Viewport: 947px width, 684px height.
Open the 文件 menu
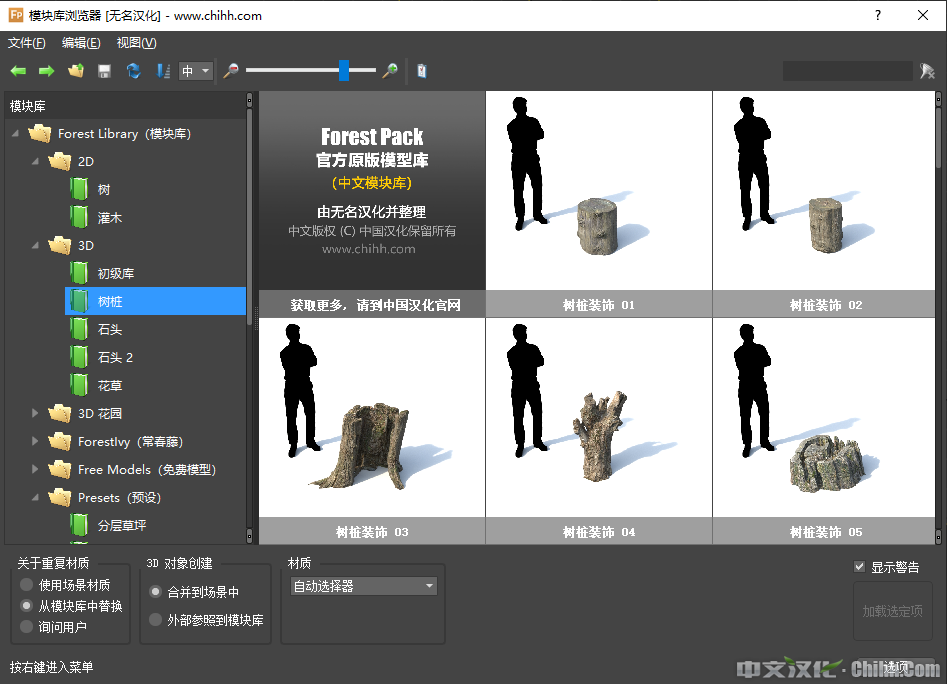[x=27, y=43]
